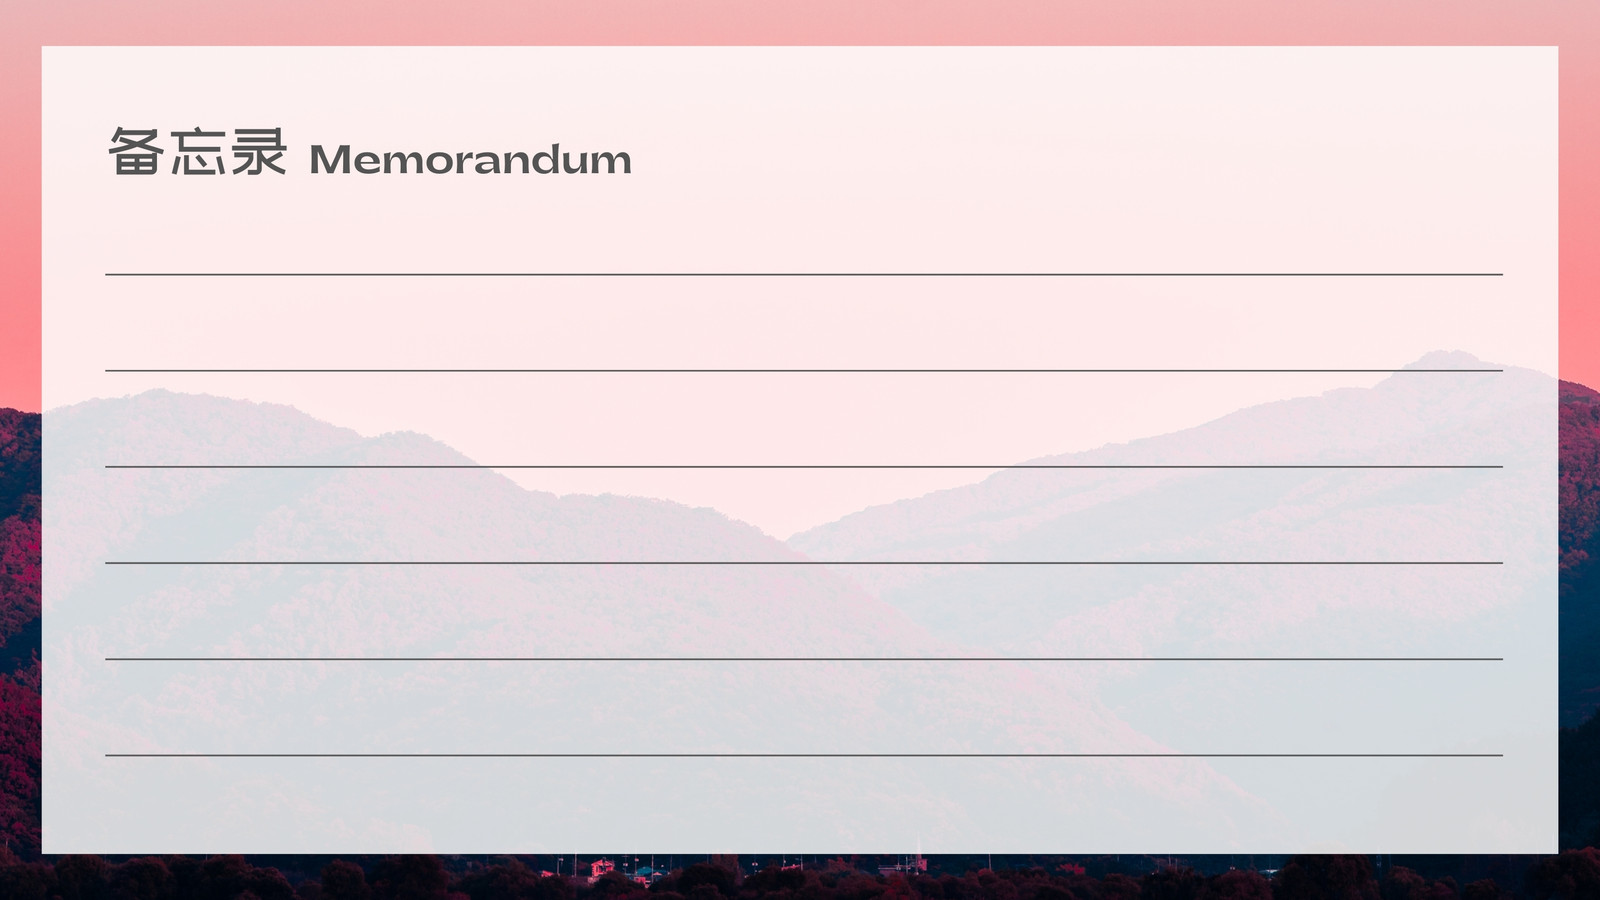1600x900 pixels.
Task: Click the last ruled writing line
Action: tap(803, 755)
